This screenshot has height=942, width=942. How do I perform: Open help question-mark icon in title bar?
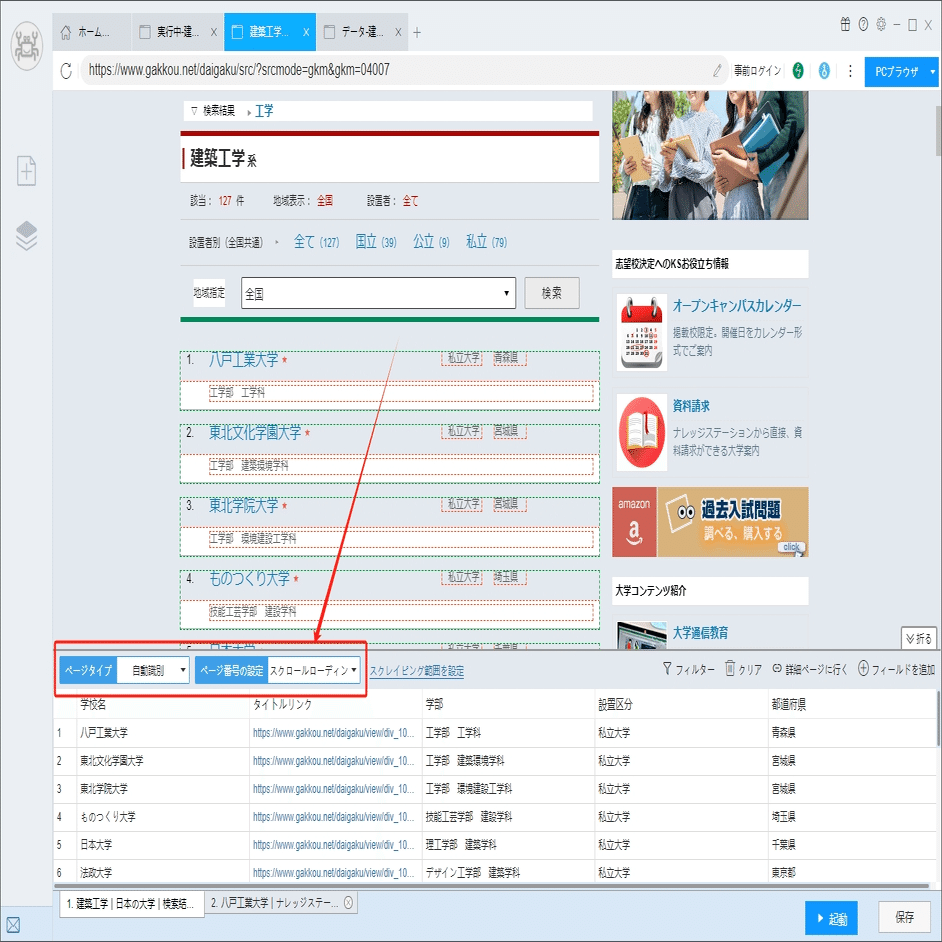click(x=863, y=24)
